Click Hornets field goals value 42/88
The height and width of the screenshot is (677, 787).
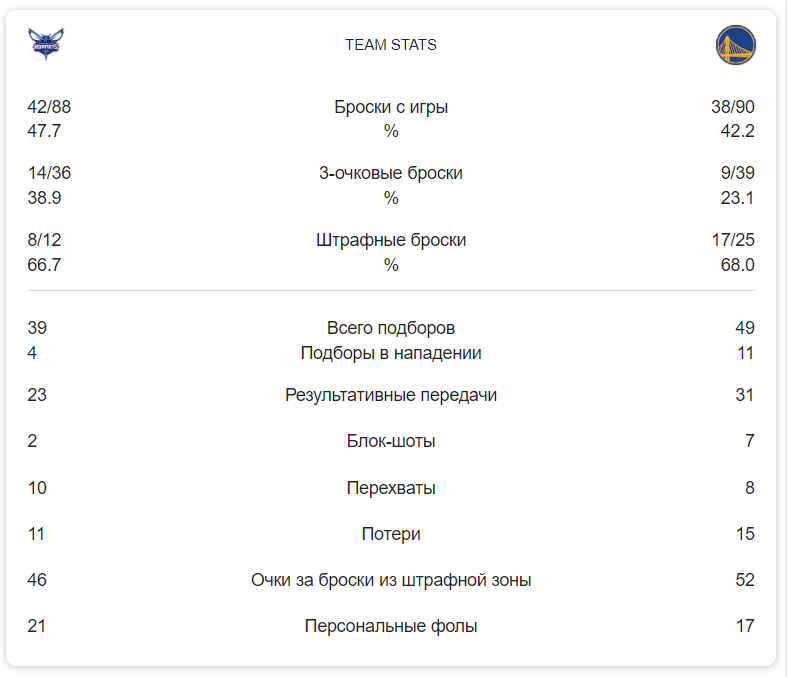[x=49, y=107]
